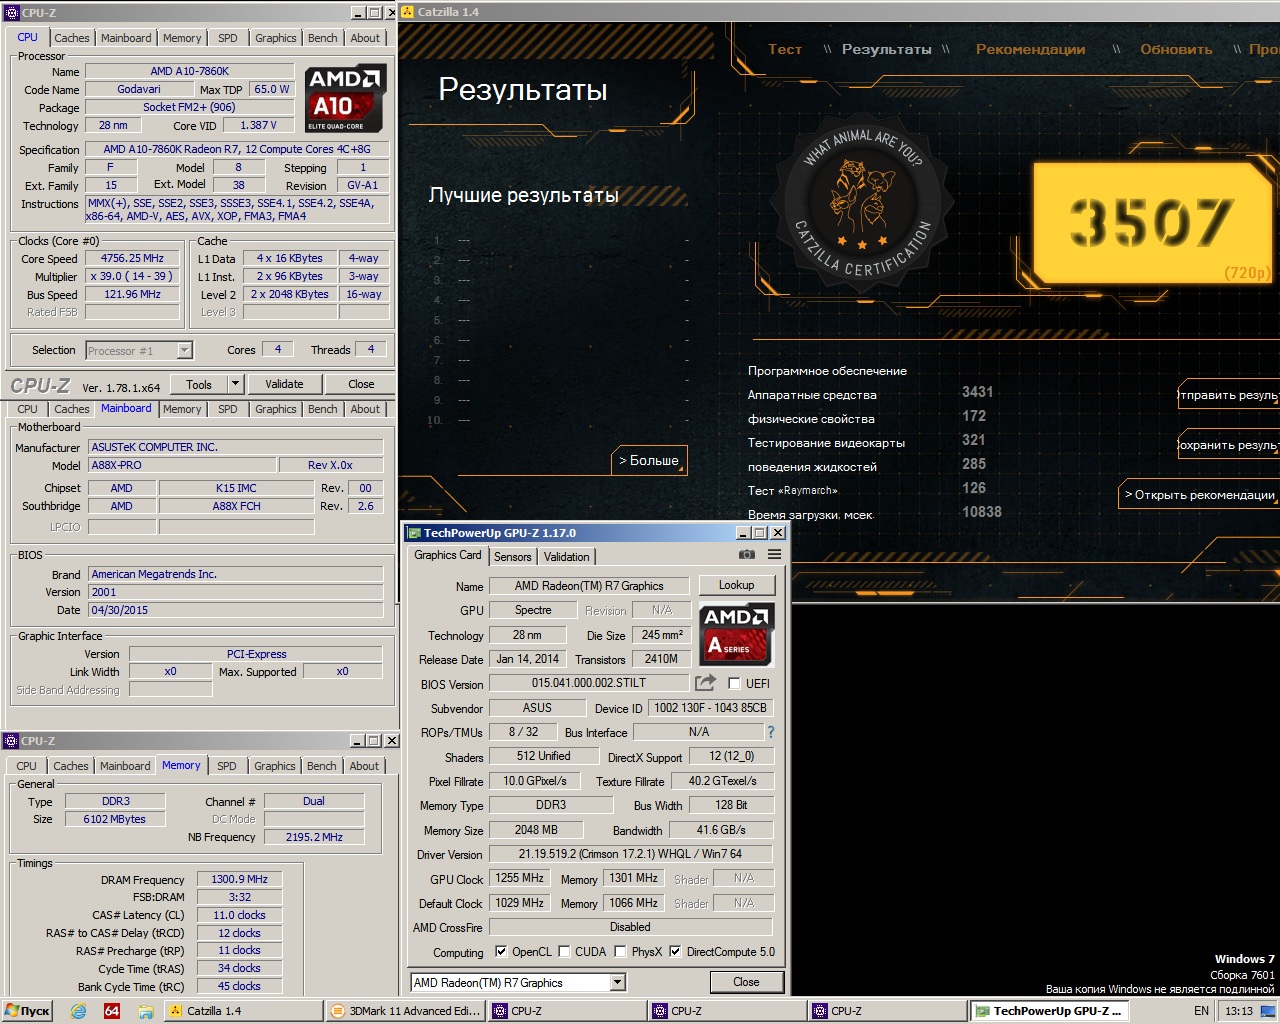Open Bench tab in CPU-Z Timings window
This screenshot has width=1280, height=1024.
pos(321,766)
